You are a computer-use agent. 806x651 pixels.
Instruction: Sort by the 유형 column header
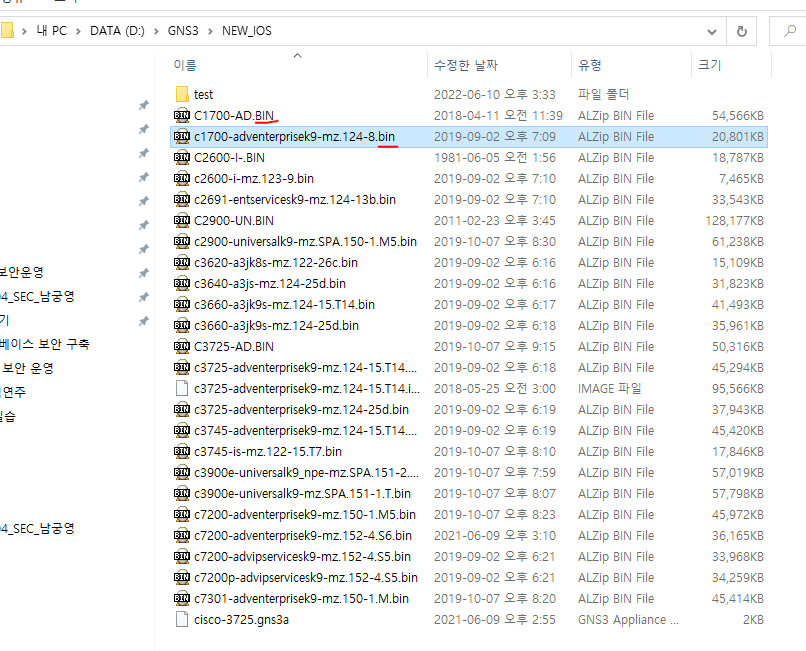click(590, 65)
